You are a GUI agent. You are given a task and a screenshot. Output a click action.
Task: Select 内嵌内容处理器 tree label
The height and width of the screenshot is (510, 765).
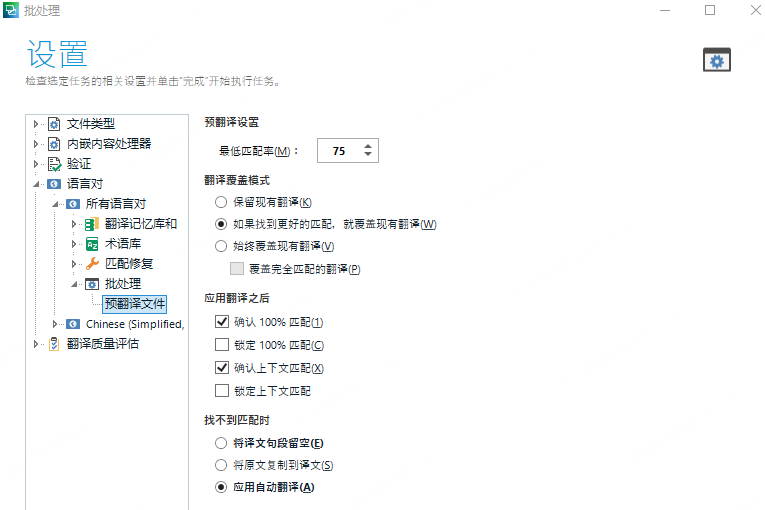109,144
